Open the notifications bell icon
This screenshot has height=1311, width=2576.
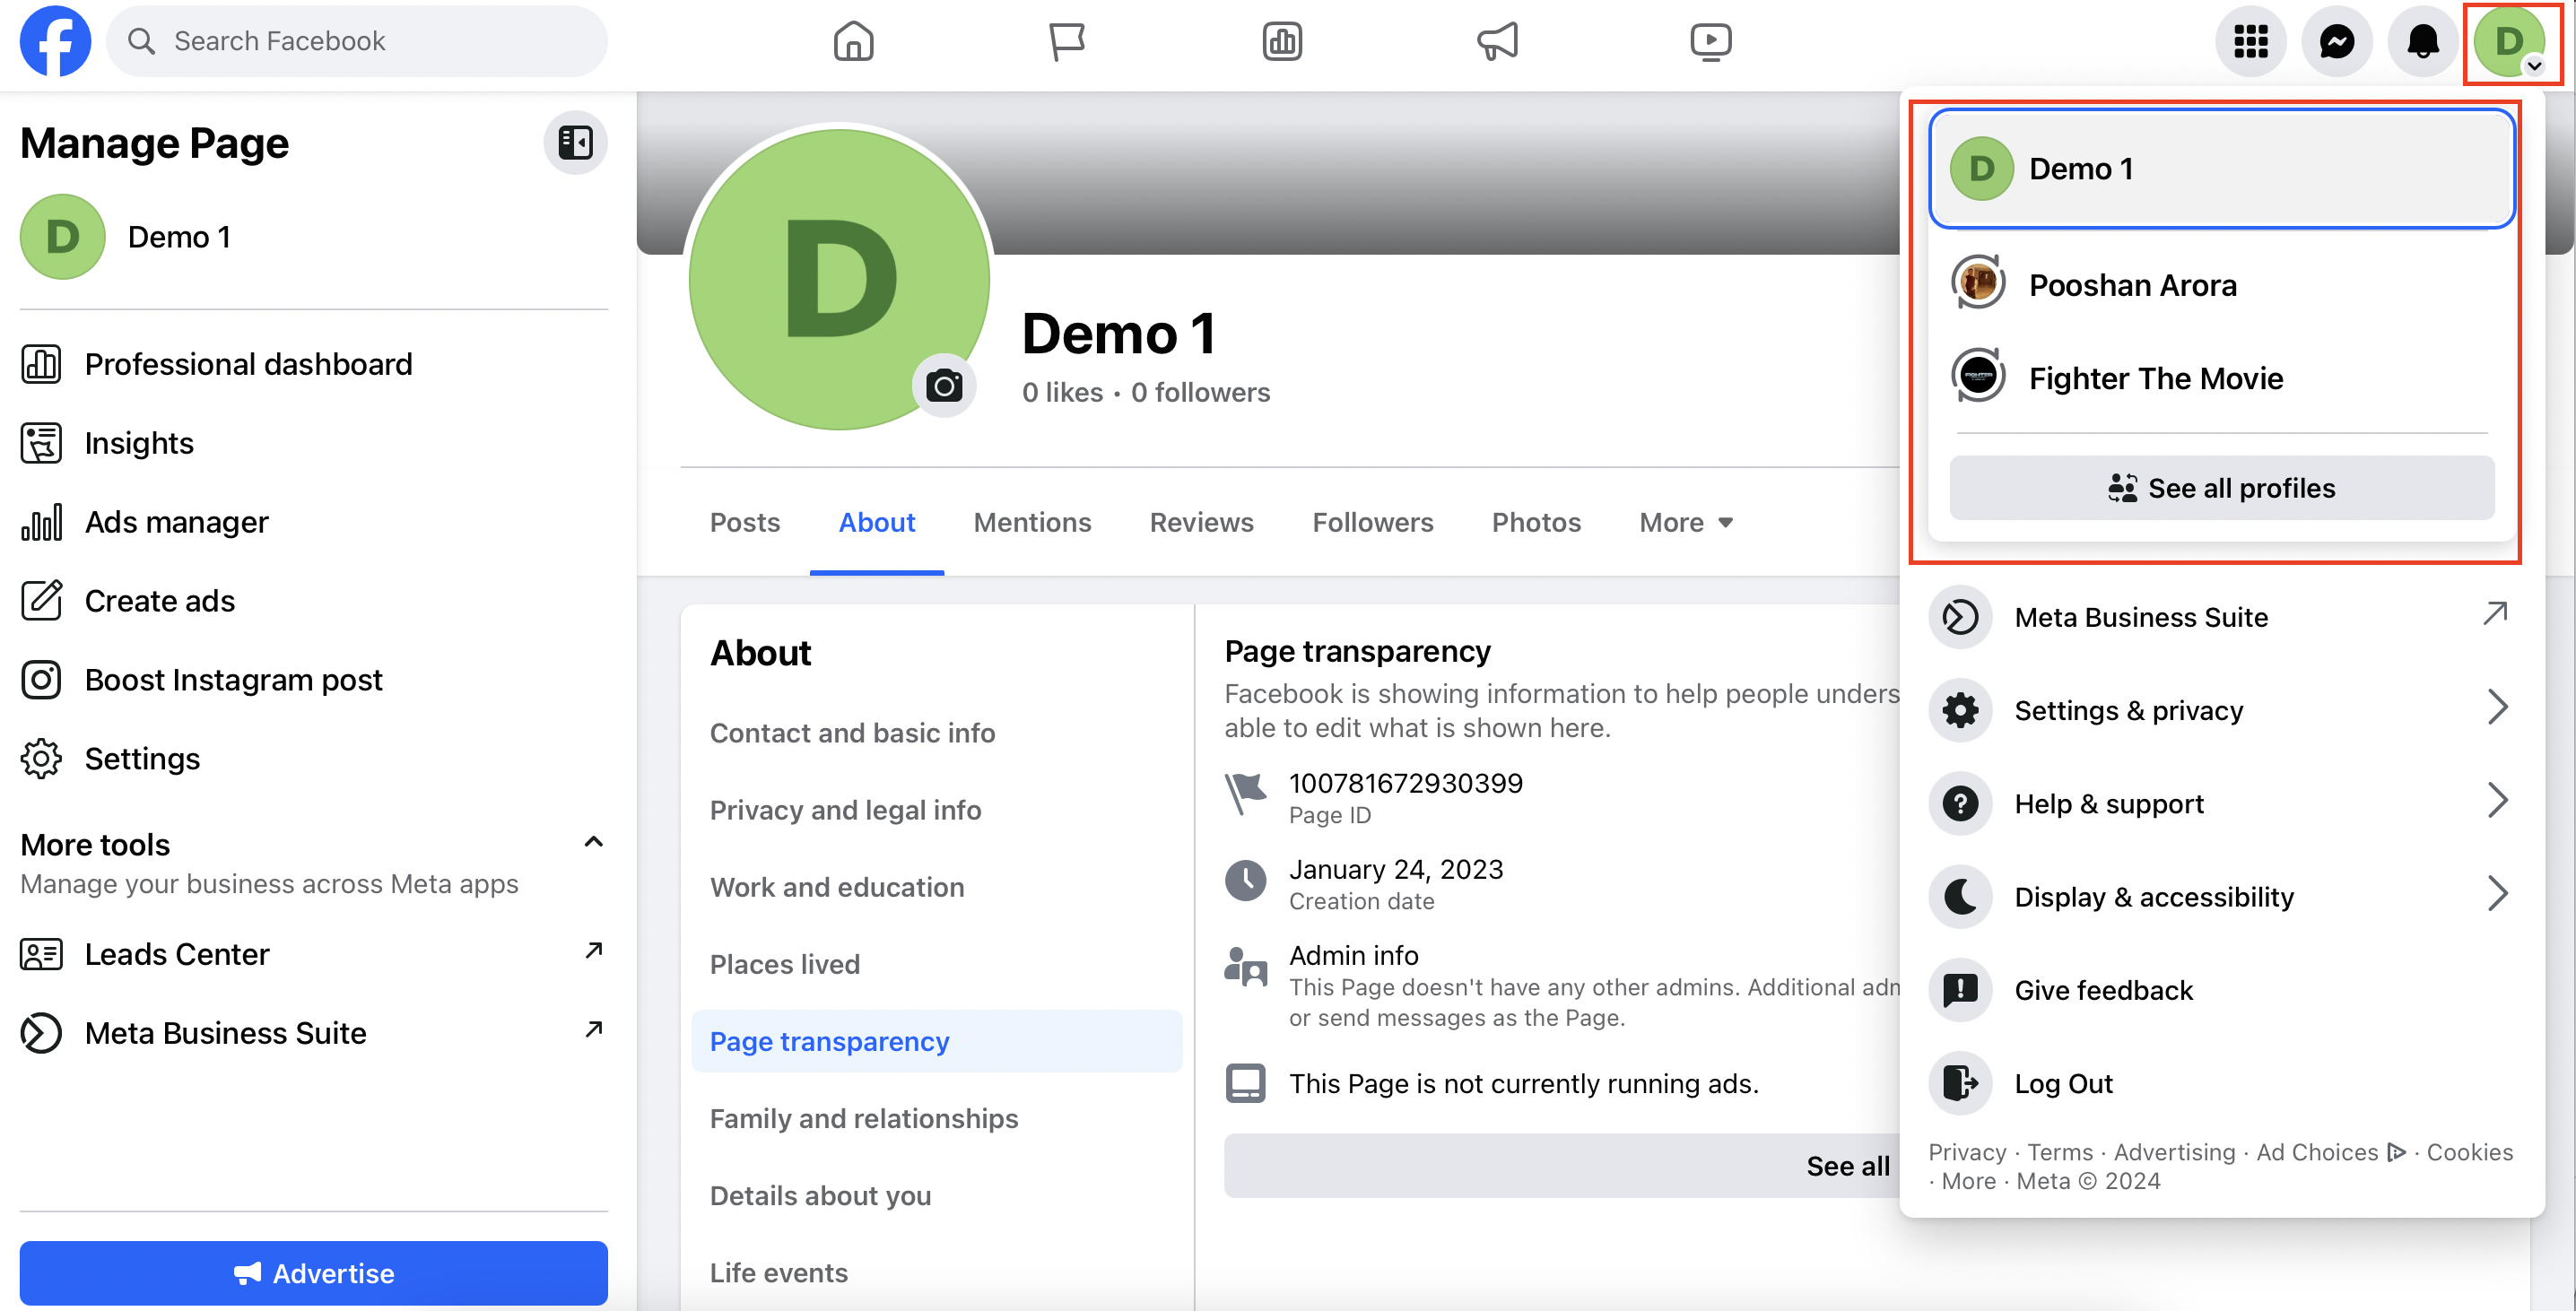click(2422, 41)
